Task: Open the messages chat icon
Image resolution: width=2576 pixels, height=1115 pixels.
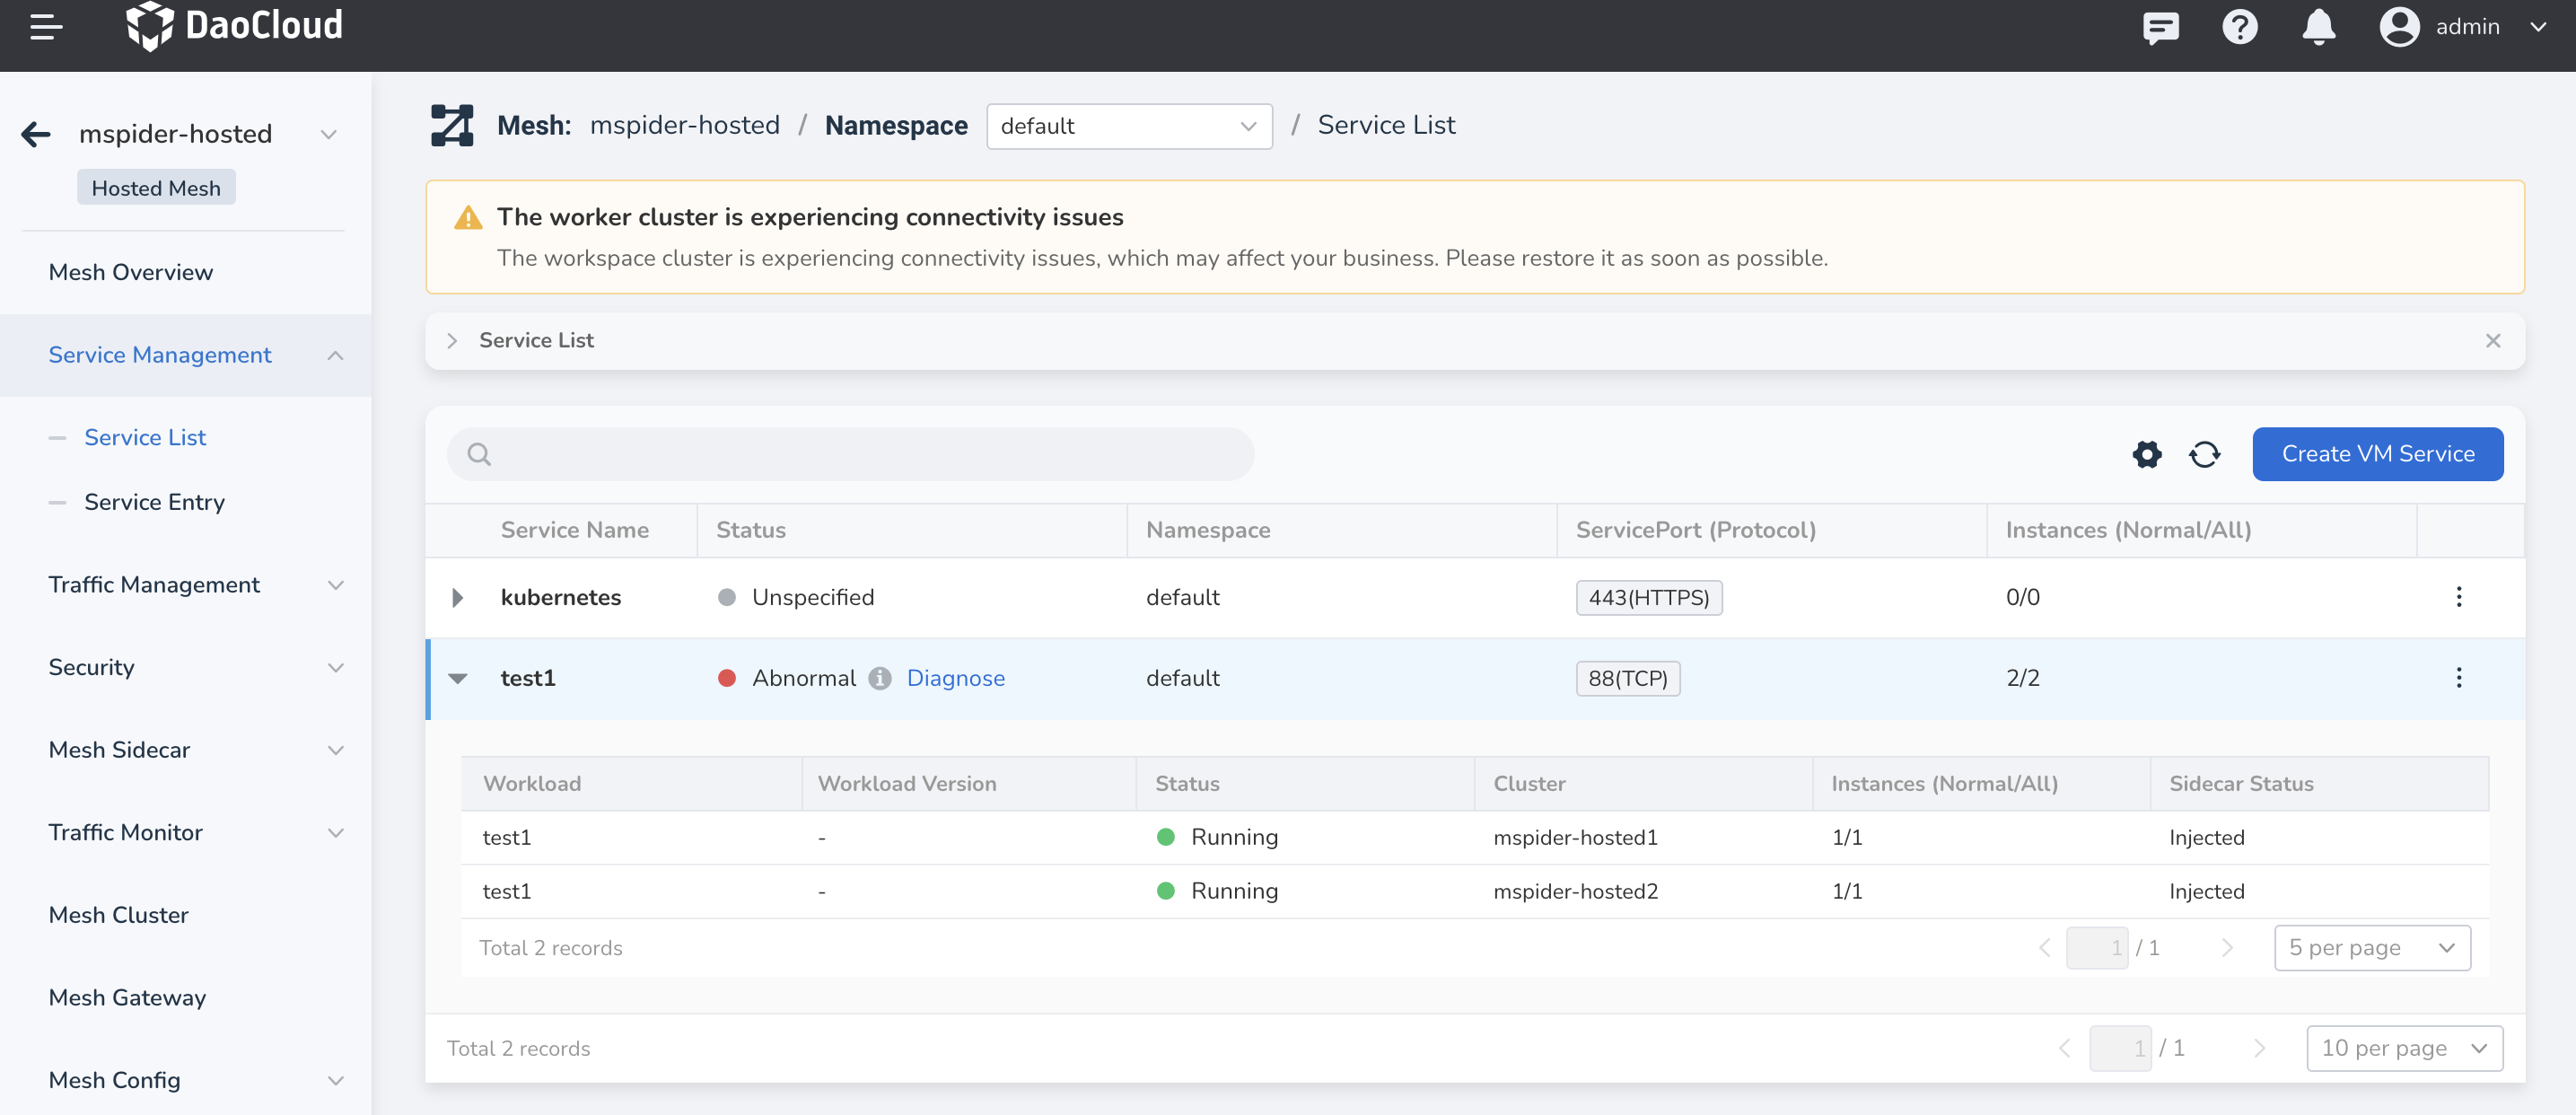Action: (2160, 27)
